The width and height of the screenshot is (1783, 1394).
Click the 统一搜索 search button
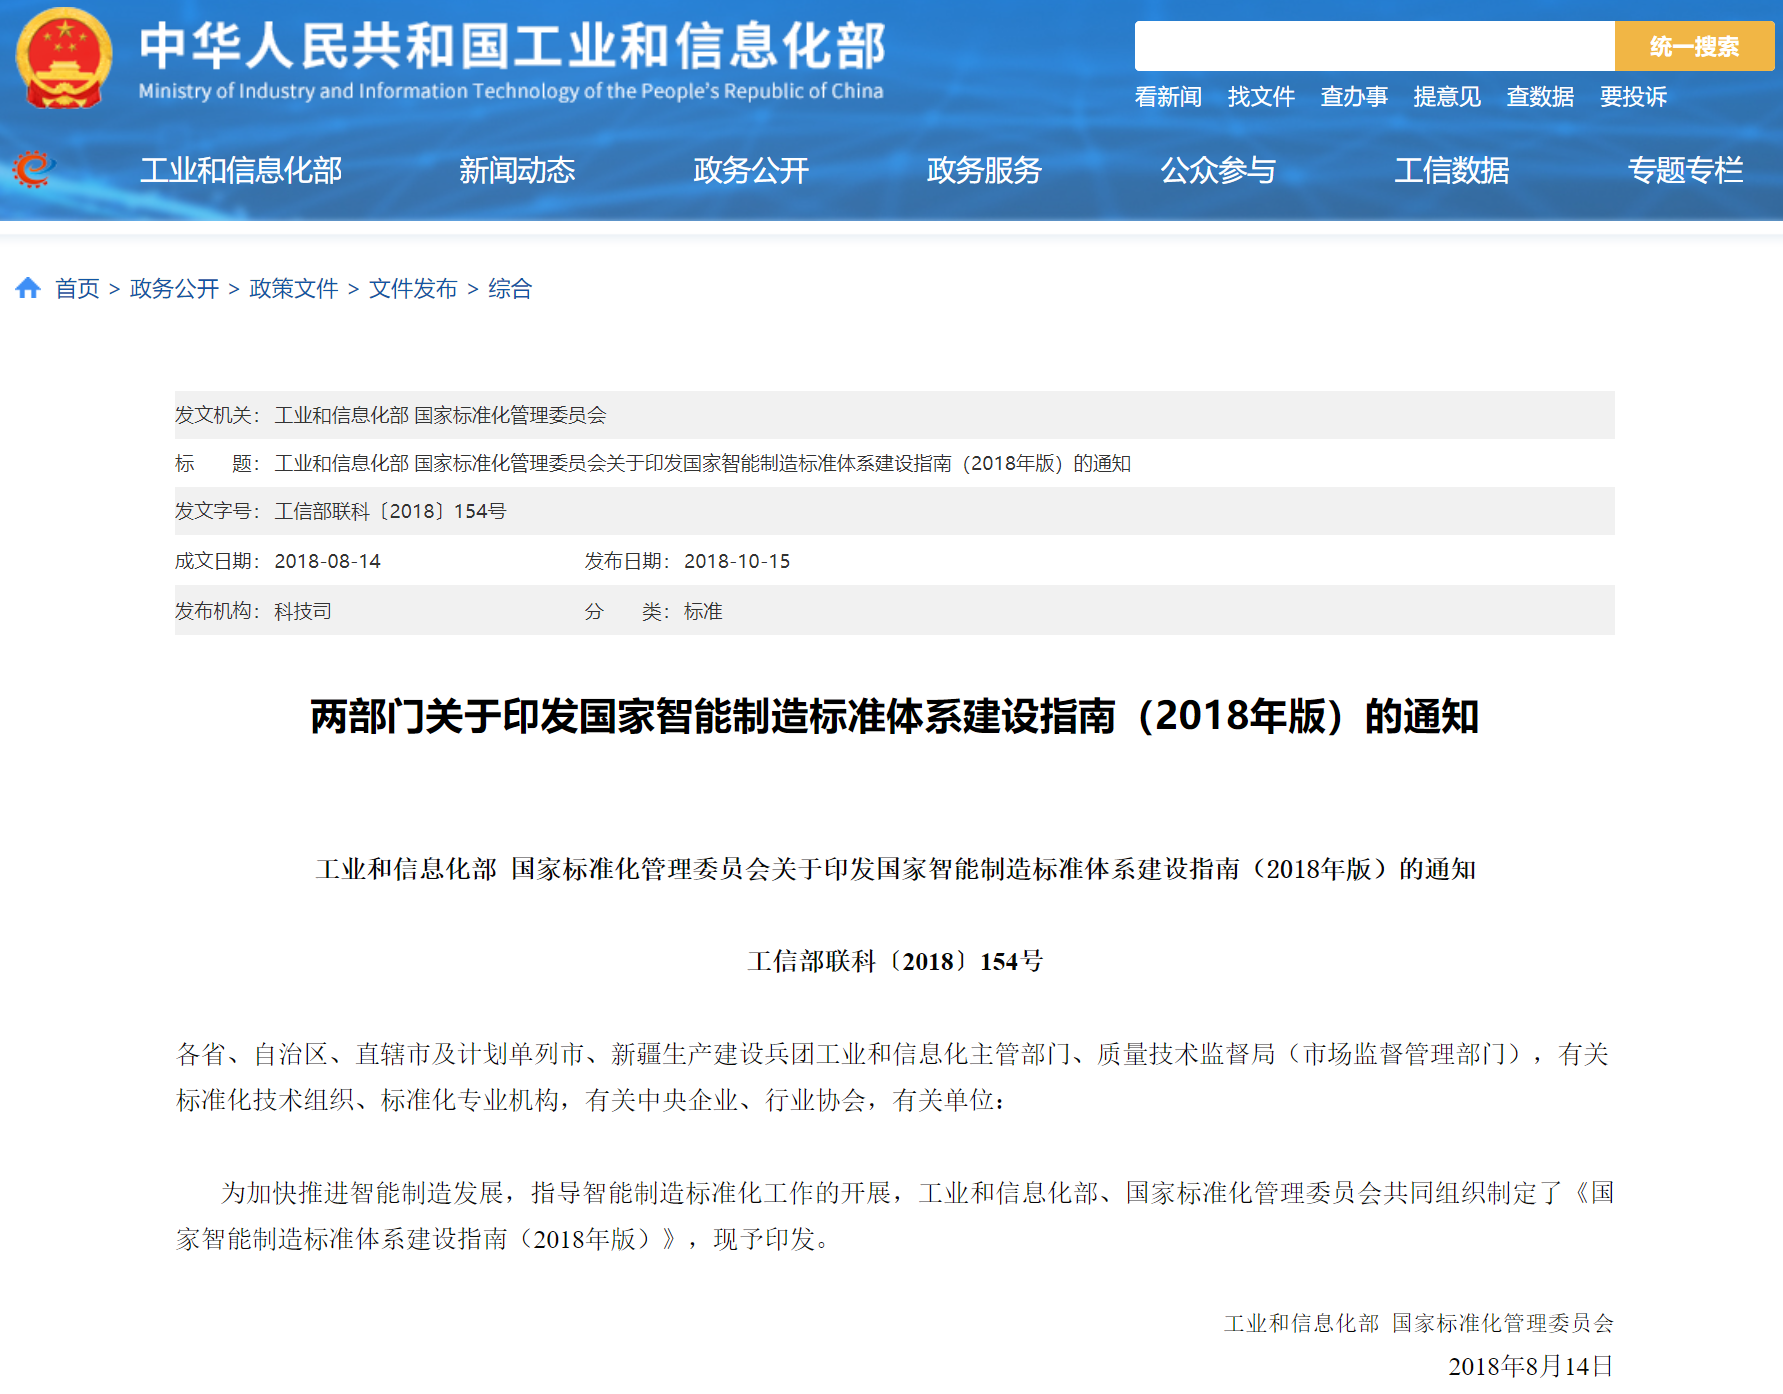pos(1694,46)
